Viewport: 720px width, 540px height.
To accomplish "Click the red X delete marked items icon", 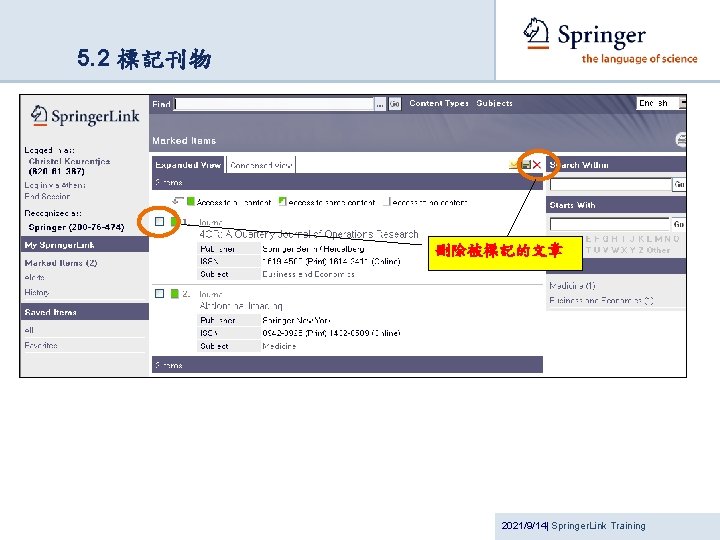I will [537, 165].
